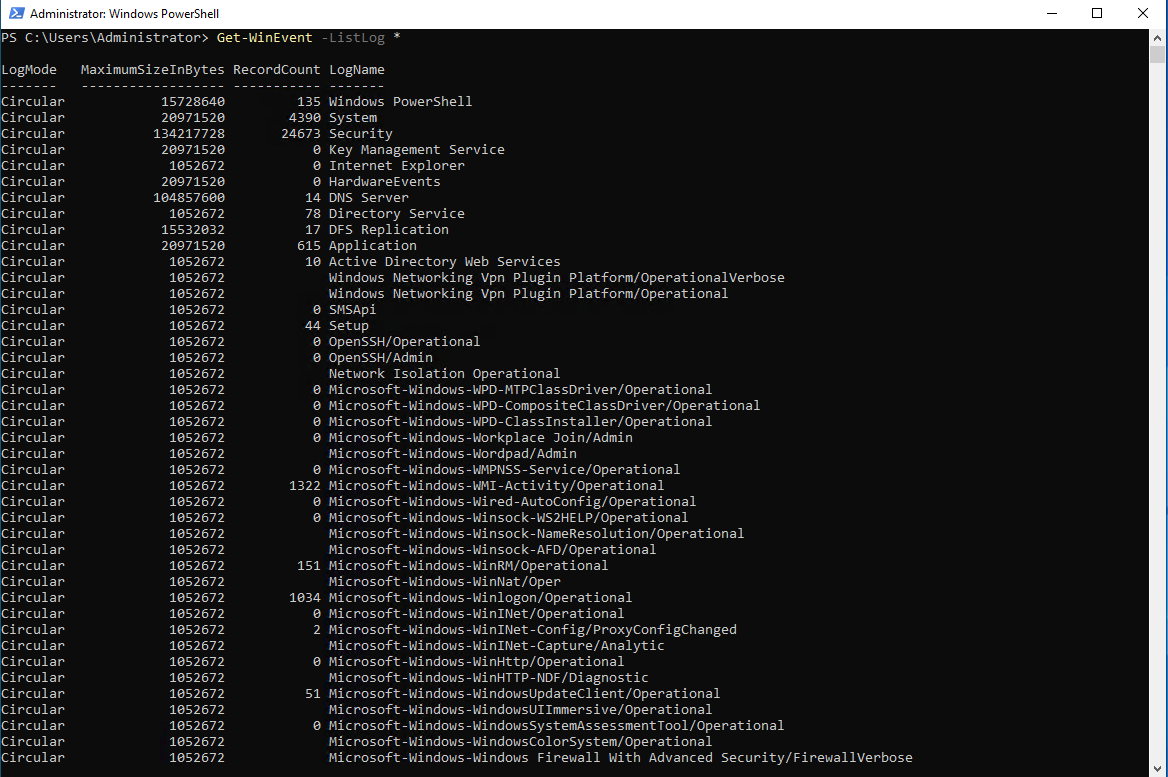Image resolution: width=1168 pixels, height=777 pixels.
Task: Click the Directory Service log name
Action: click(396, 214)
